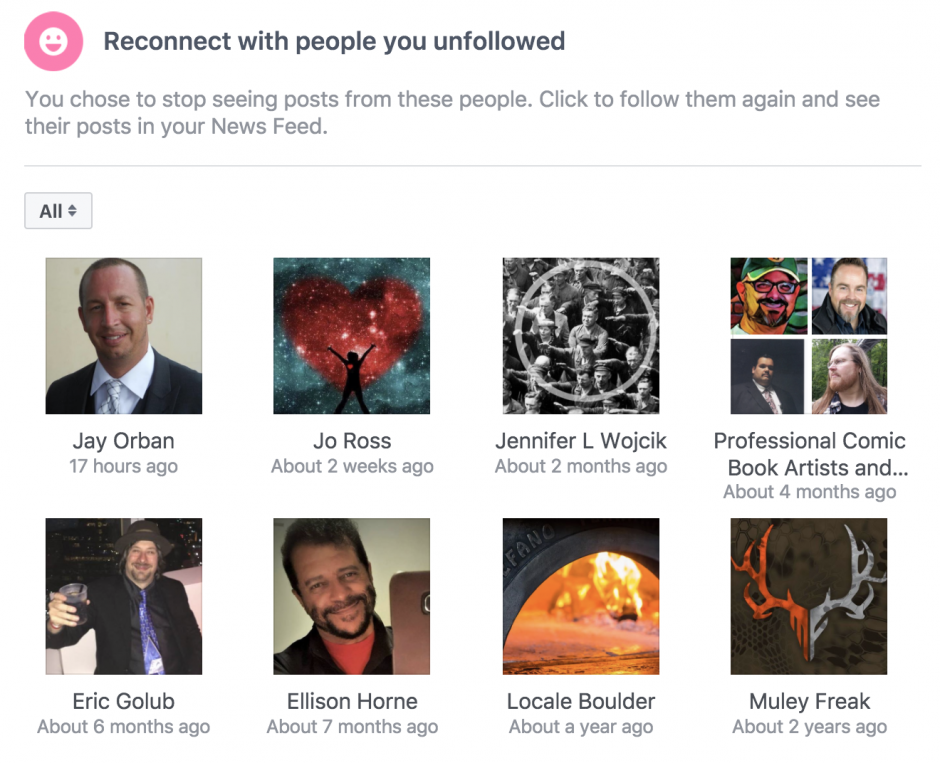Image resolution: width=940 pixels, height=763 pixels.
Task: Click the Muley Freak antler logo
Action: point(809,596)
